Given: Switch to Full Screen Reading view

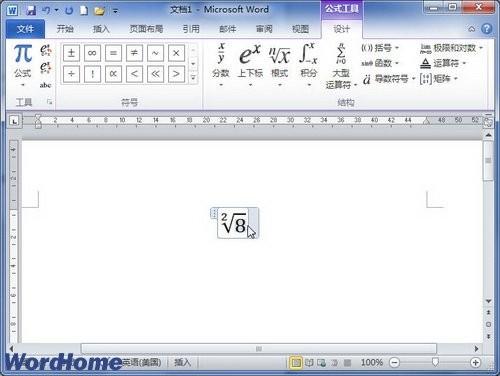Looking at the screenshot, I should click(309, 362).
